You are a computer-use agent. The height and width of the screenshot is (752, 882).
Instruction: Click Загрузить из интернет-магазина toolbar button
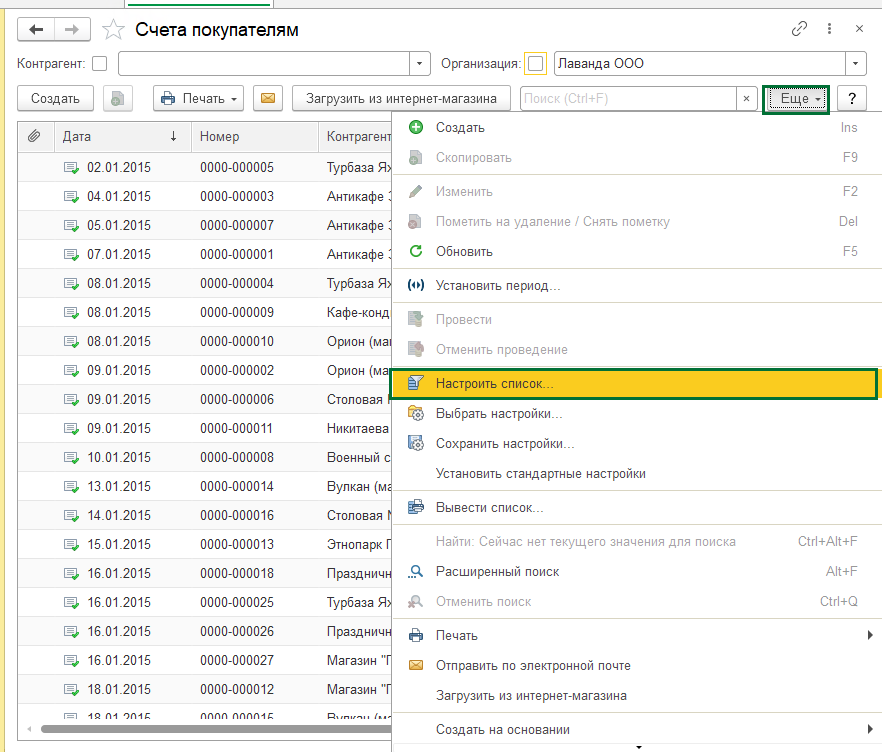point(401,98)
